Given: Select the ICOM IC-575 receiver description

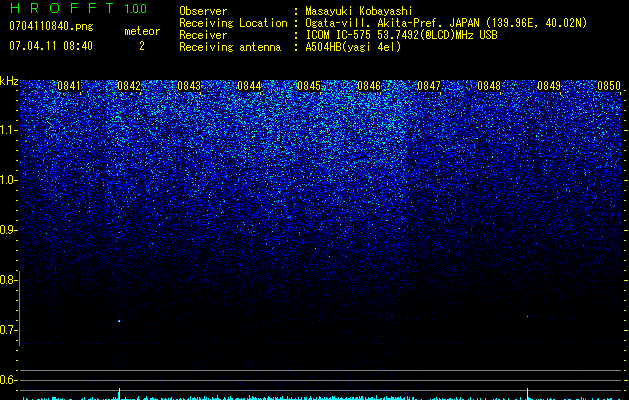Looking at the screenshot, I should 402,35.
